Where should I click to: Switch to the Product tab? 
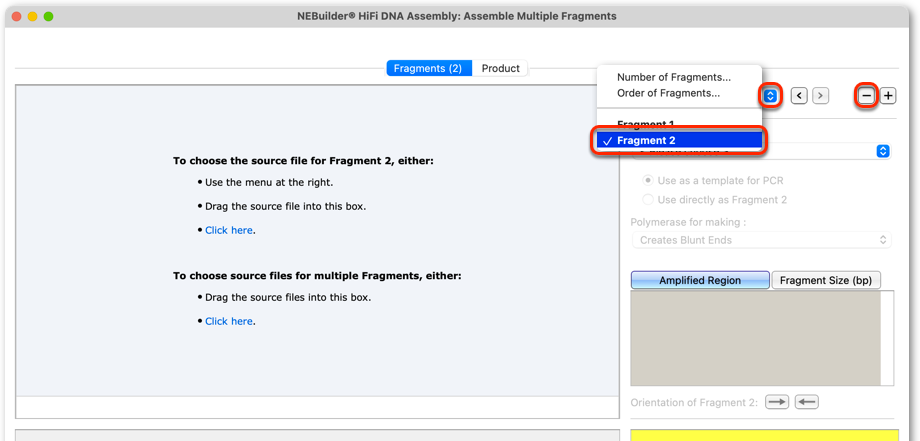(x=500, y=69)
